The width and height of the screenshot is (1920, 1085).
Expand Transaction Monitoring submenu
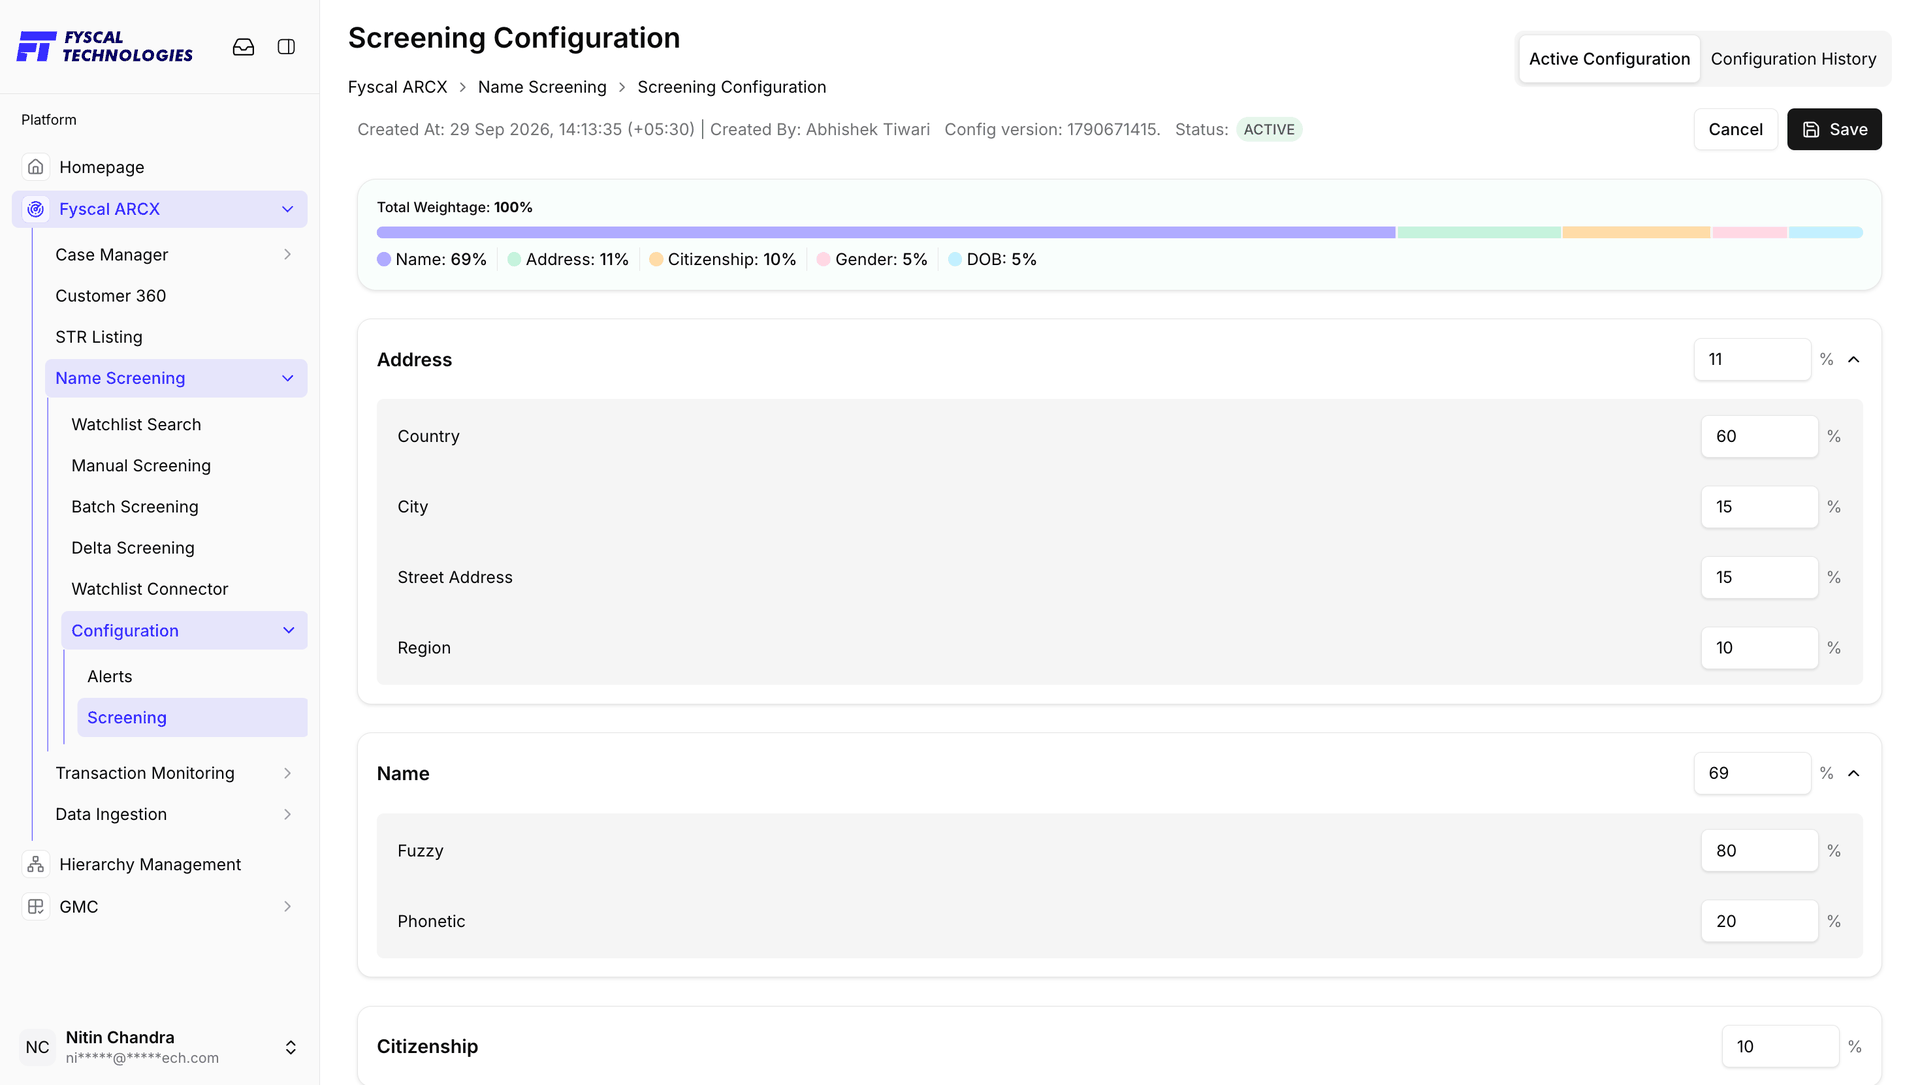click(287, 773)
